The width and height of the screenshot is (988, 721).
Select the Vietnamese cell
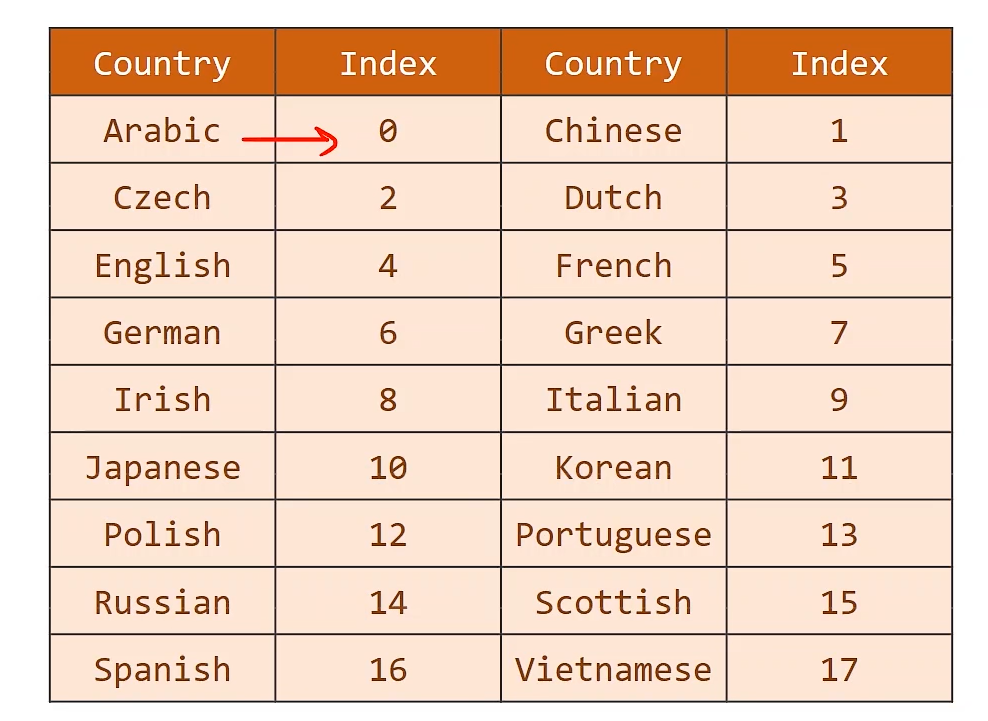click(x=613, y=670)
